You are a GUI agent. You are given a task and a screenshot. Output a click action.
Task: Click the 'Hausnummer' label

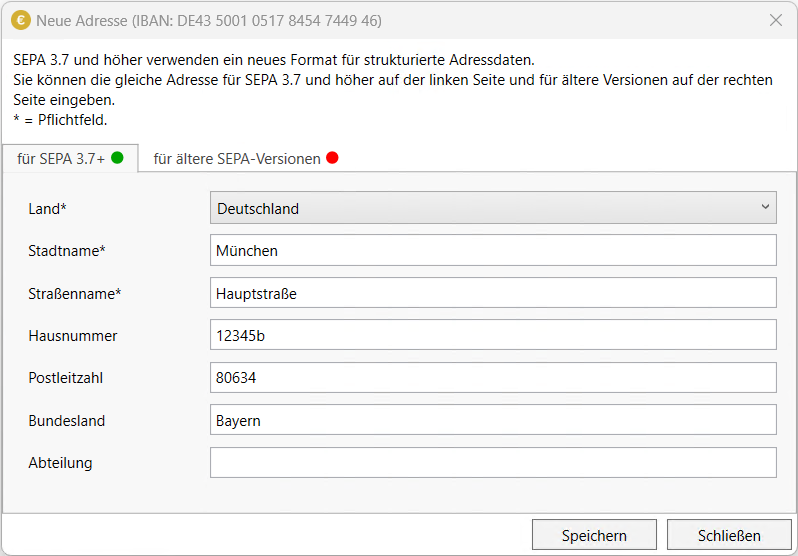pos(73,336)
